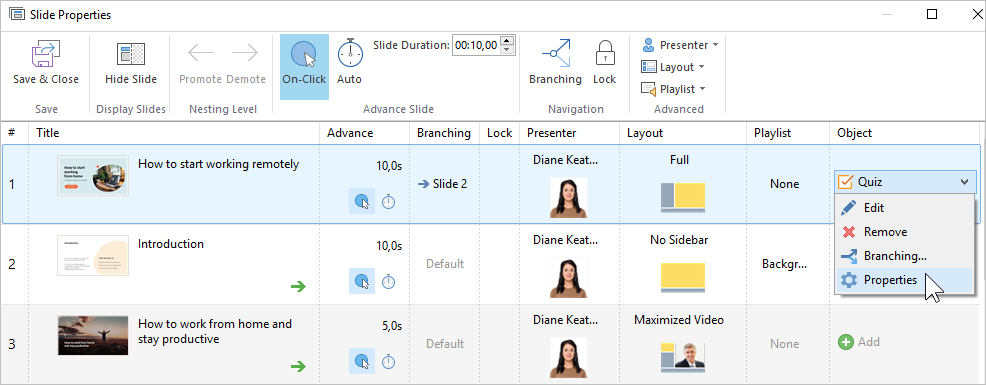Click the Maximized Video layout icon
986x385 pixels.
[683, 358]
